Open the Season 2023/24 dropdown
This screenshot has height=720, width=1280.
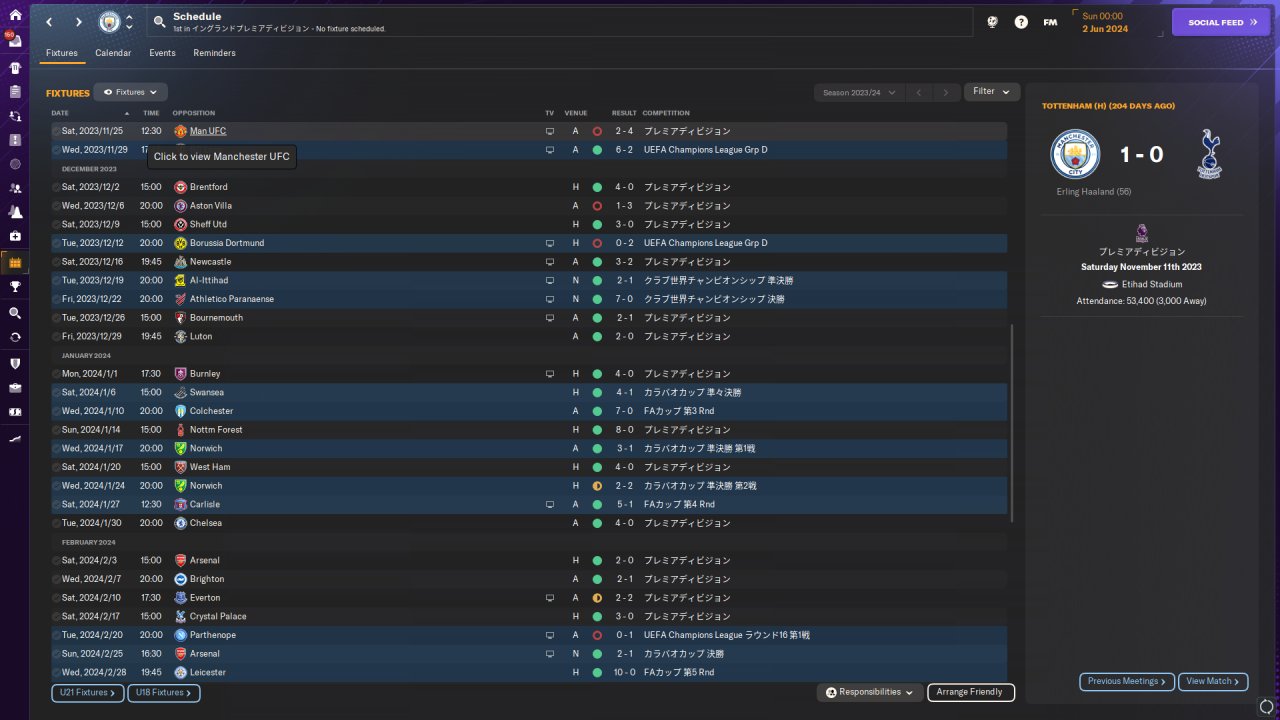click(x=859, y=92)
